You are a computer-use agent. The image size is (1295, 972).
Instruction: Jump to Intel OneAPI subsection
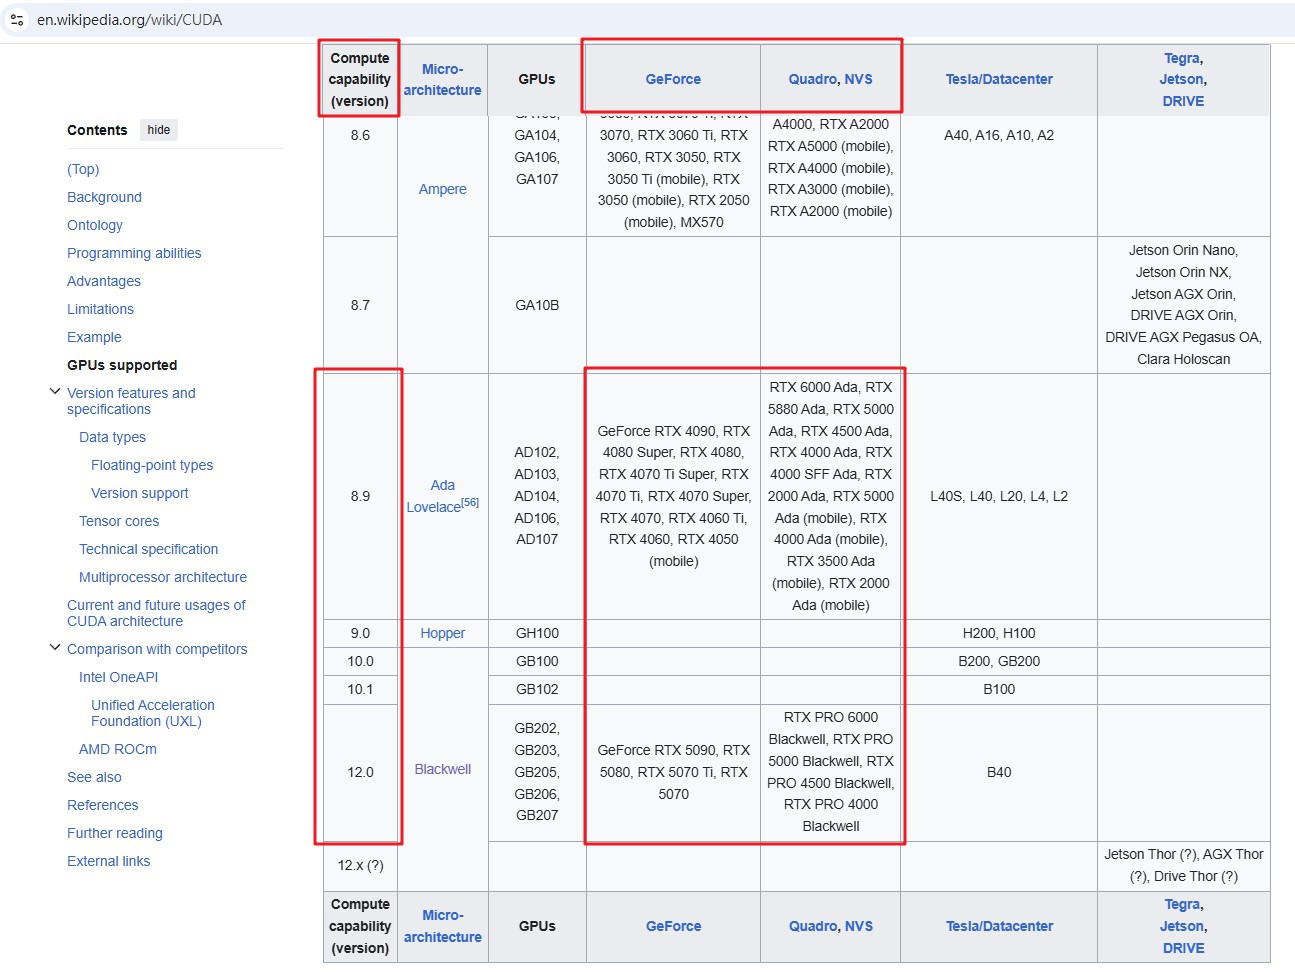coord(118,677)
